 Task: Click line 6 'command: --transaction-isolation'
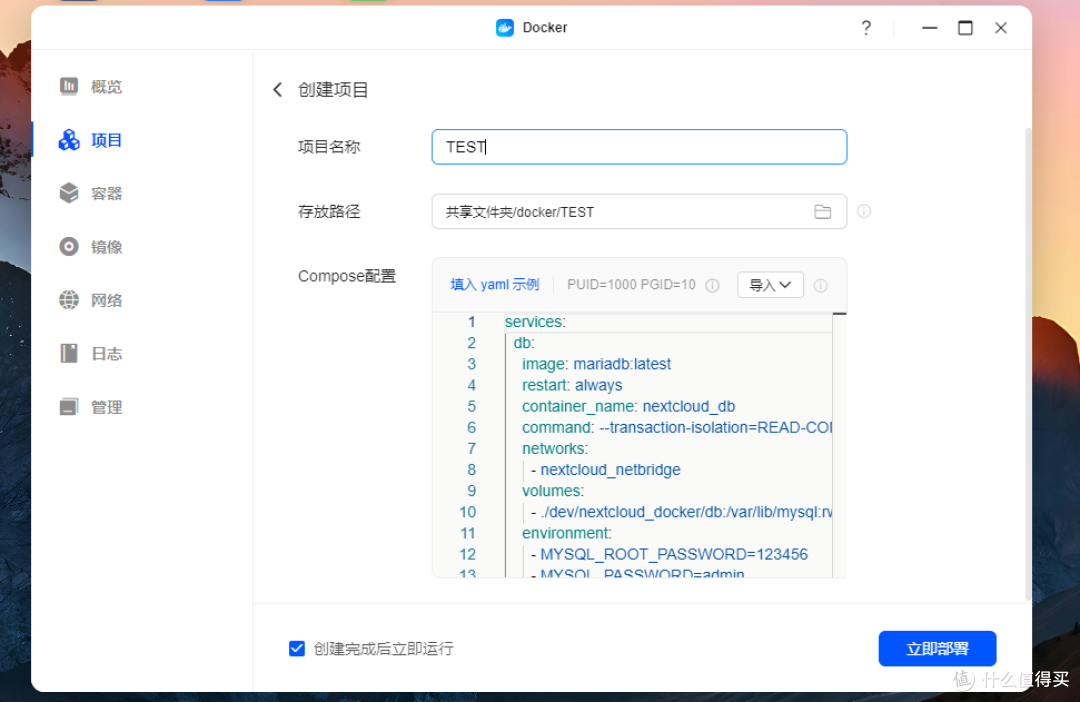(x=676, y=427)
